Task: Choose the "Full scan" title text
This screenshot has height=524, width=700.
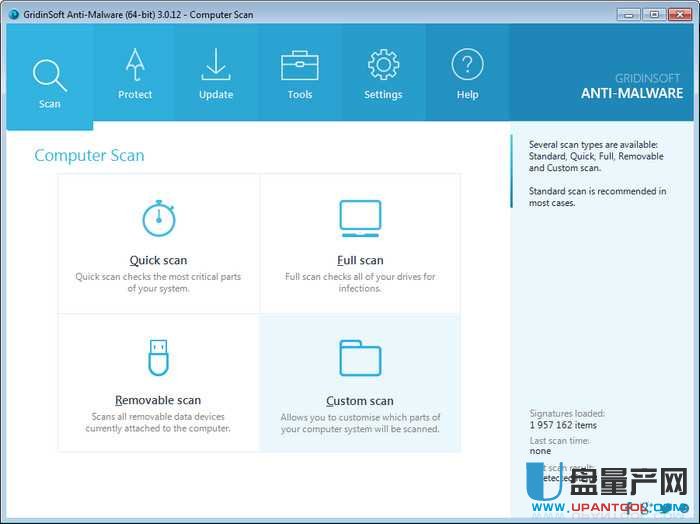Action: click(x=360, y=260)
